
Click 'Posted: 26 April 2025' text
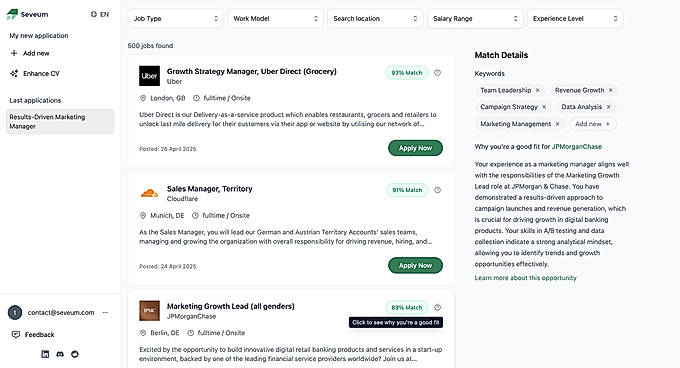(x=168, y=149)
